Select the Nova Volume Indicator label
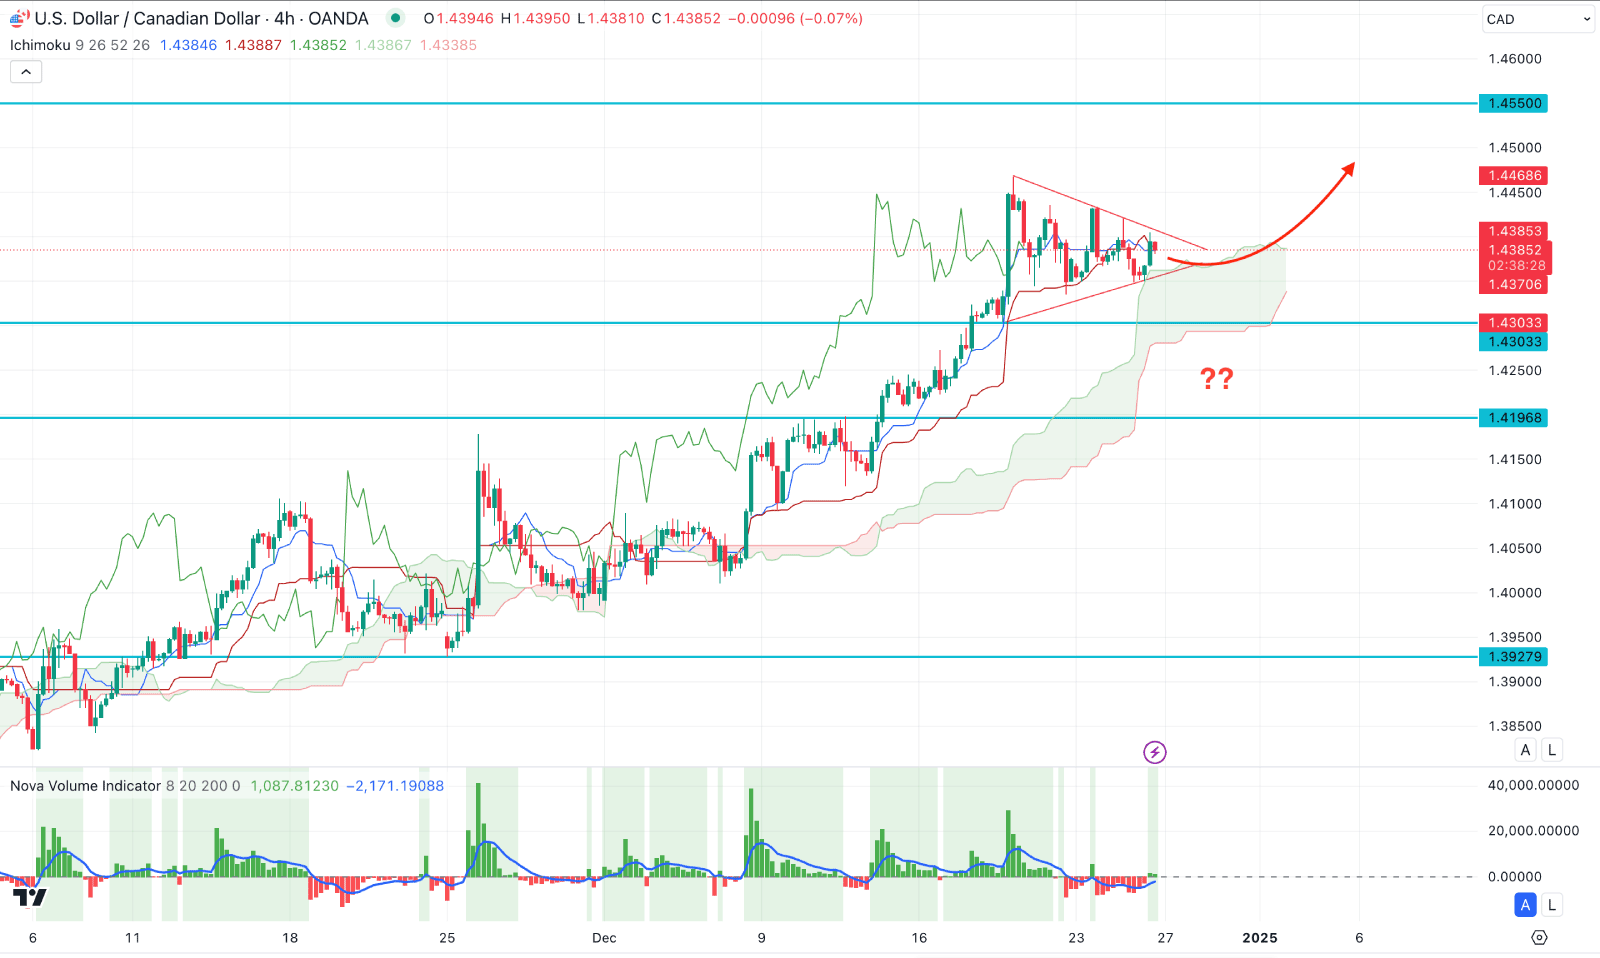Image resolution: width=1600 pixels, height=958 pixels. pos(125,786)
